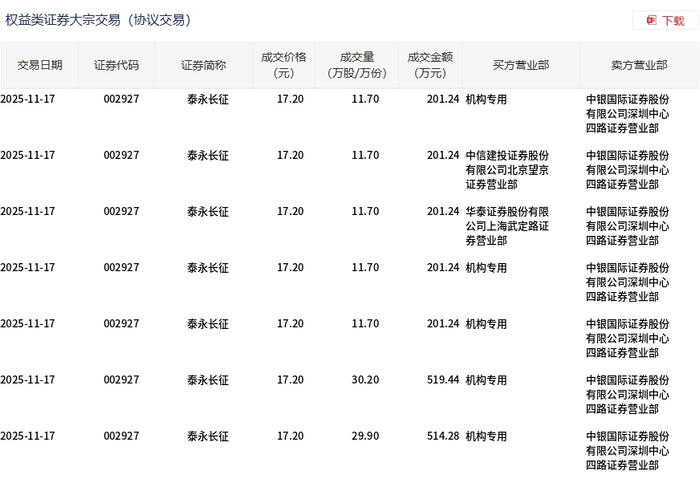Click price 17.20 in the 中信建投 buyer row
Viewport: 700px width, 483px height.
pyautogui.click(x=290, y=155)
